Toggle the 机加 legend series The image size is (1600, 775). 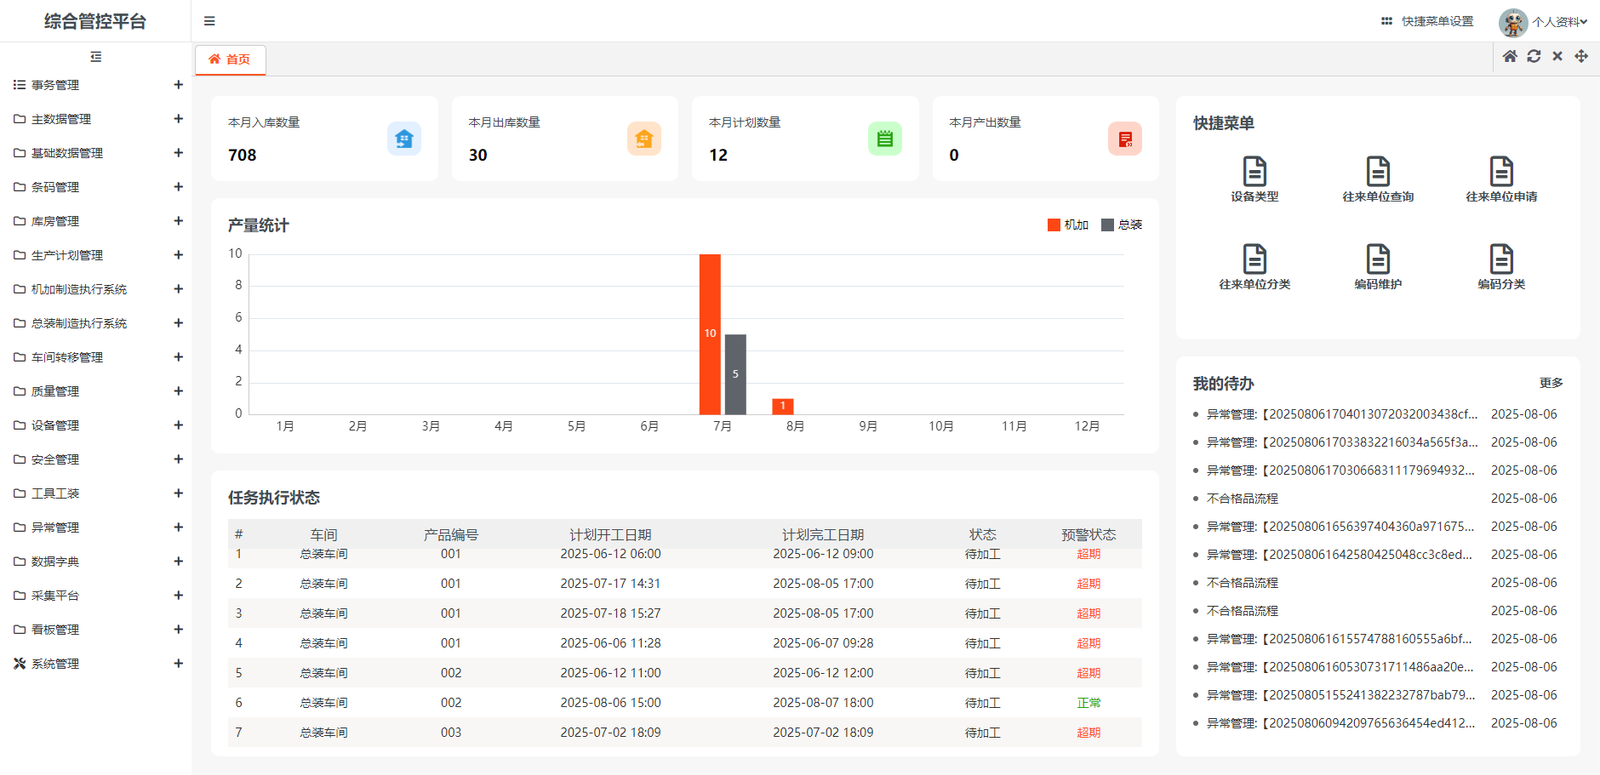tap(1068, 225)
